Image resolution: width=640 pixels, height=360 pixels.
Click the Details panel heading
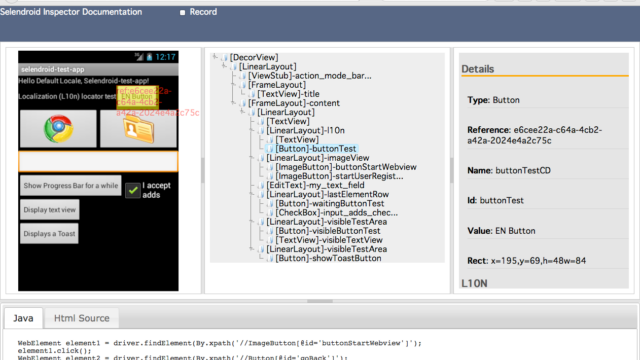coord(478,69)
